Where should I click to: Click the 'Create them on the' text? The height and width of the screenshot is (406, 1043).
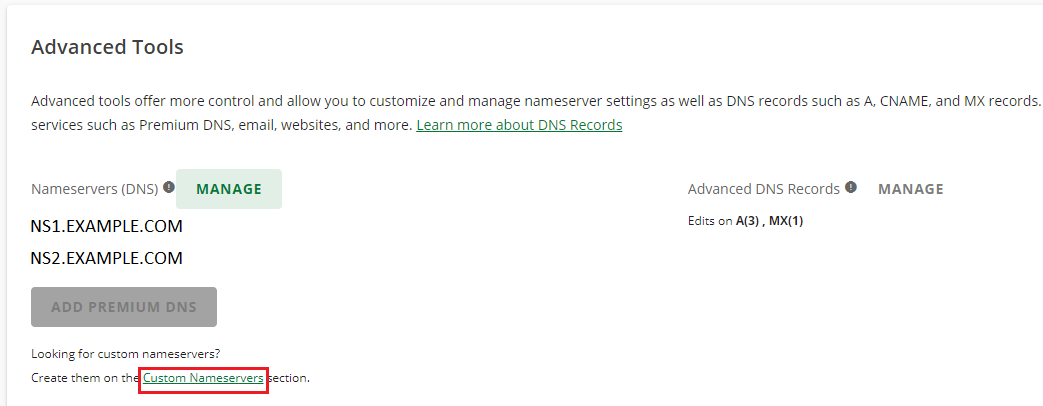(x=85, y=378)
